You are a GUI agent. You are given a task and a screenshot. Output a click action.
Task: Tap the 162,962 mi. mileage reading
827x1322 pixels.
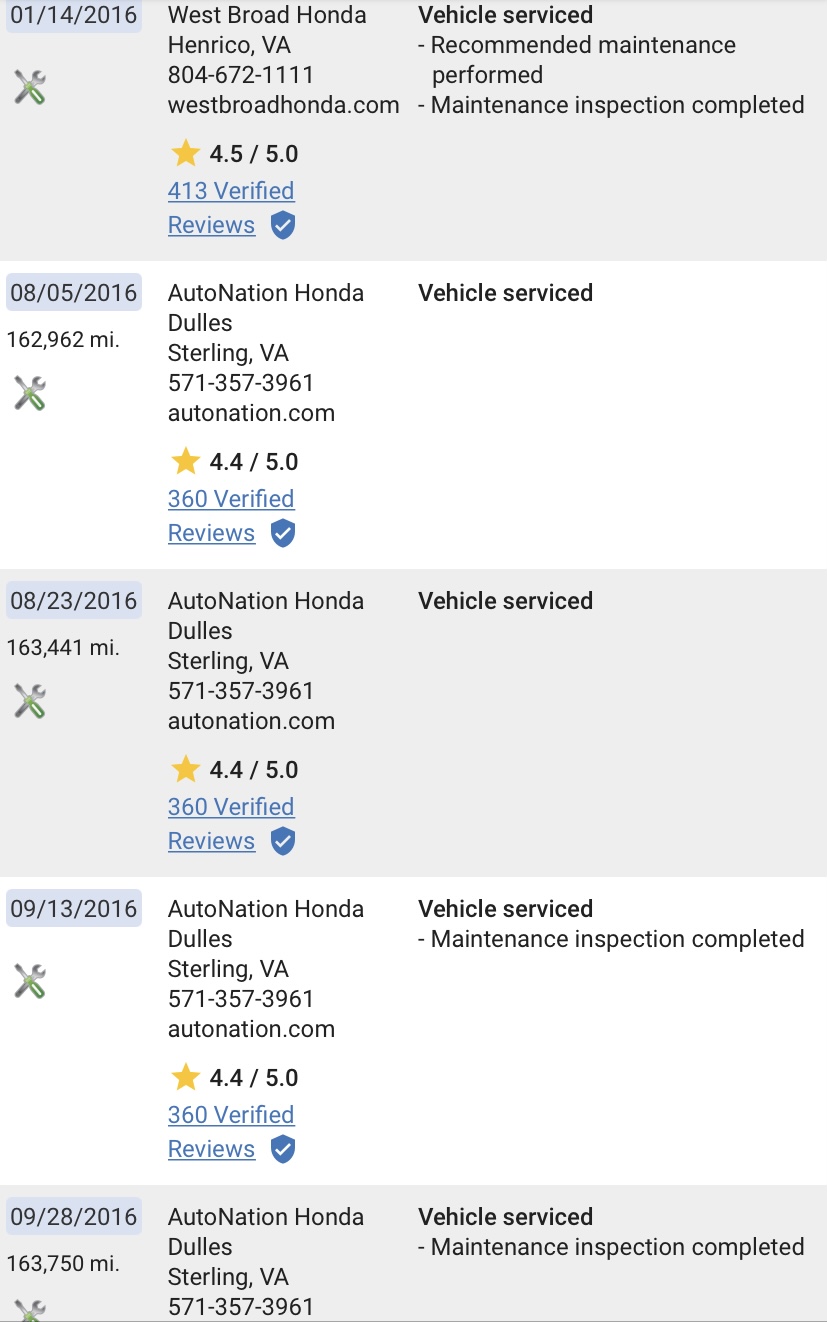coord(63,340)
